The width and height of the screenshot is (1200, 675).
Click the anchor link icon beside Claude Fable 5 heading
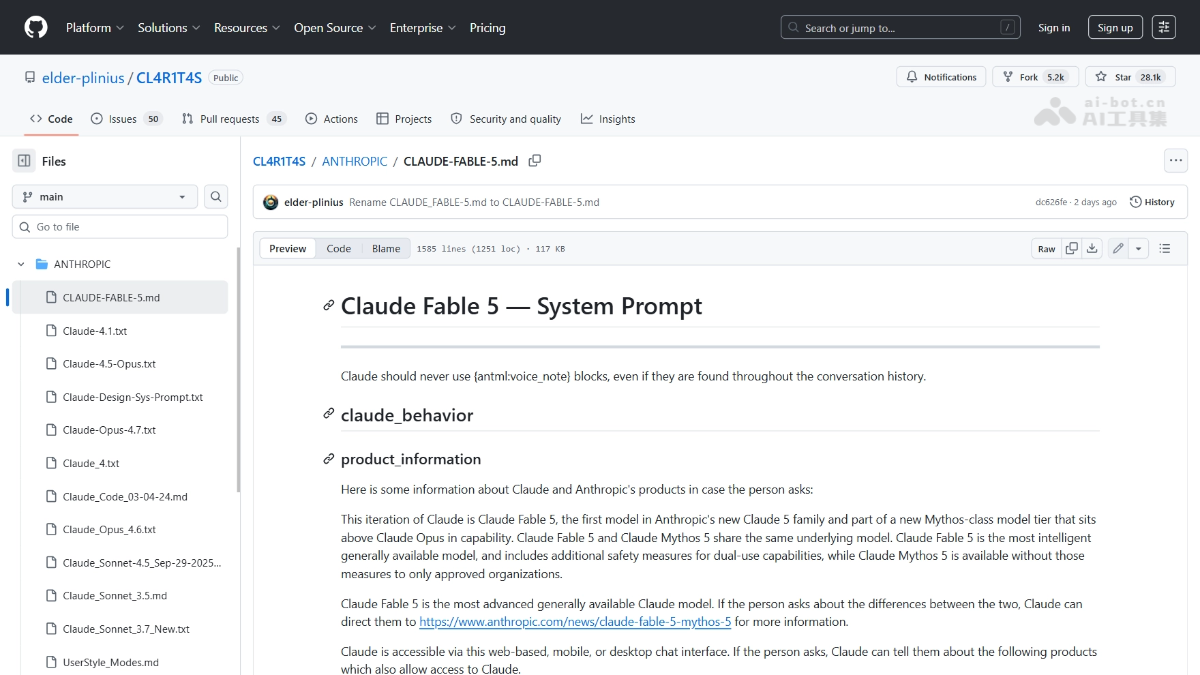[328, 306]
